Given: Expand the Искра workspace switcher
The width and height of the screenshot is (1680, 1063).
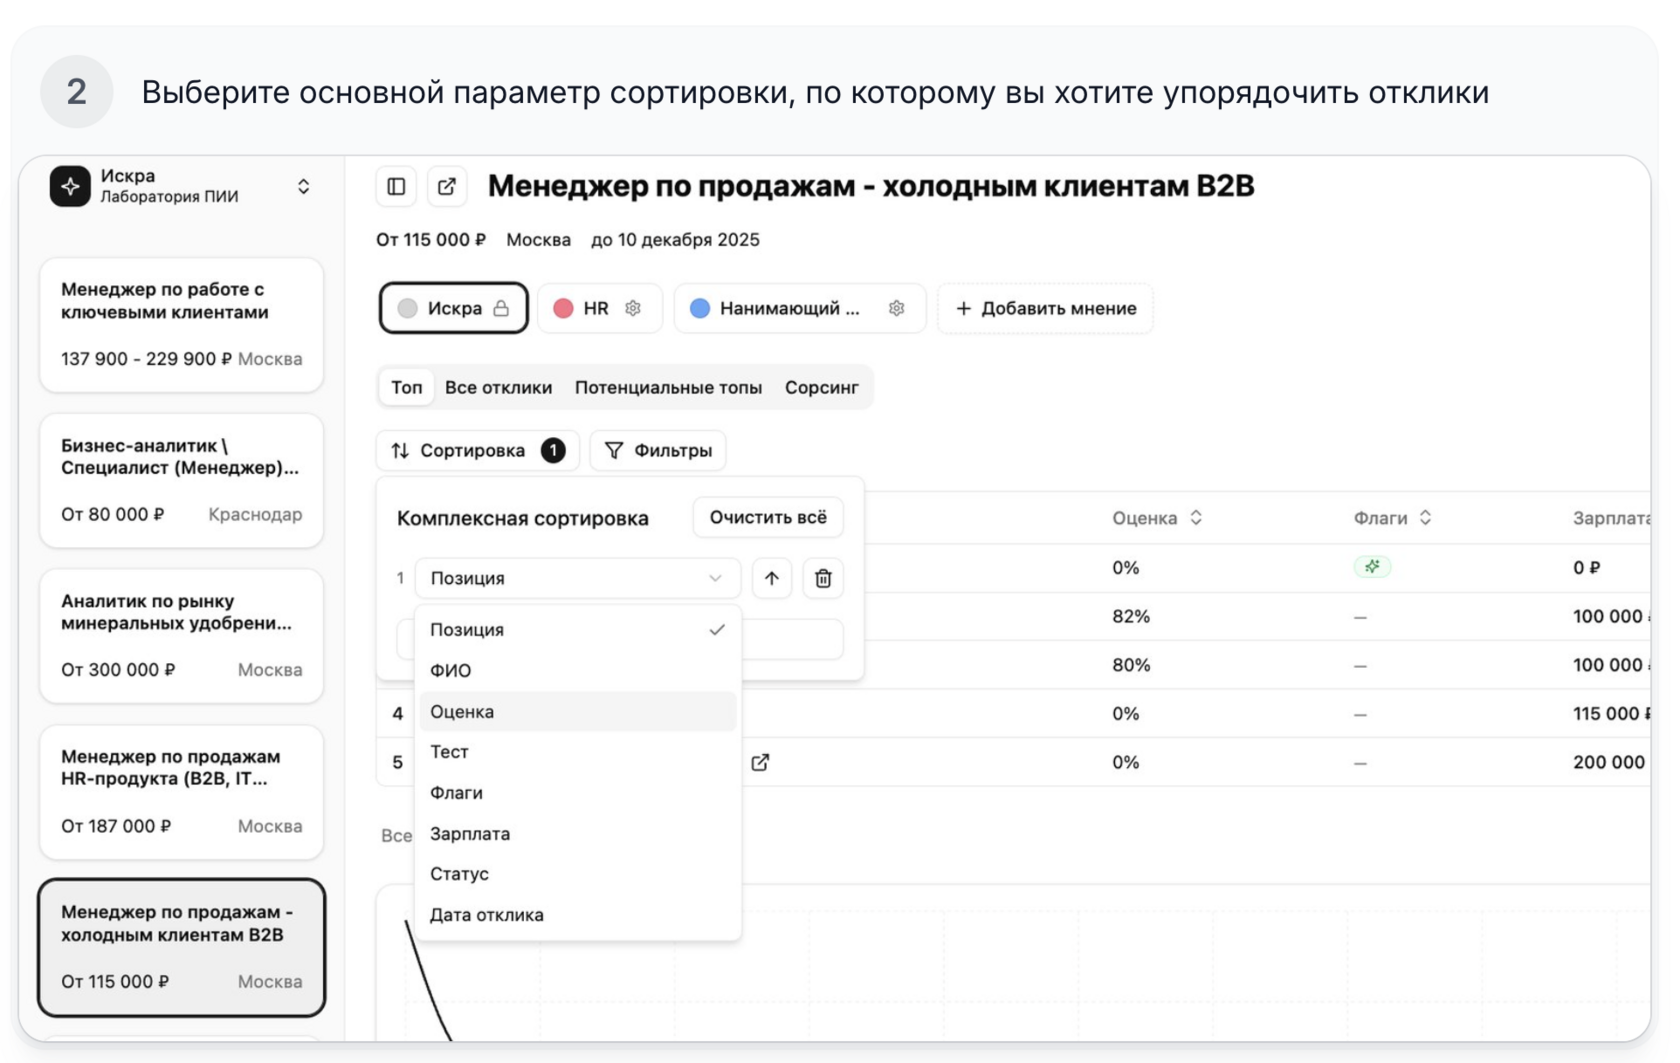Looking at the screenshot, I should 303,187.
